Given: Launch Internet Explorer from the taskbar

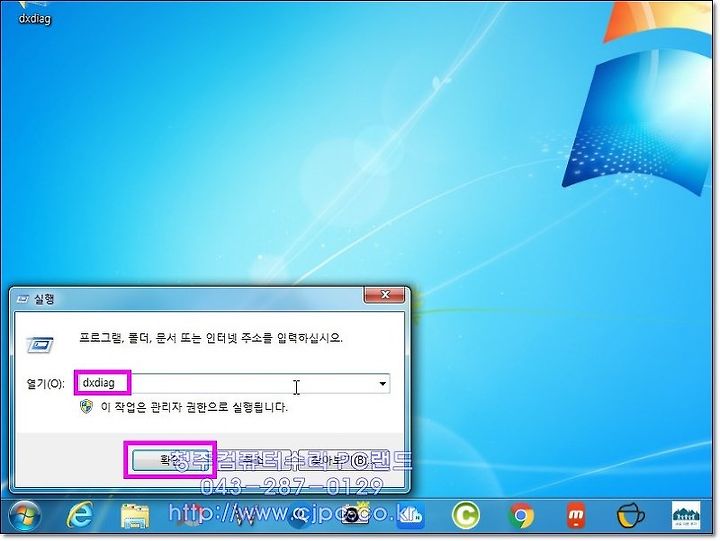Looking at the screenshot, I should point(79,515).
